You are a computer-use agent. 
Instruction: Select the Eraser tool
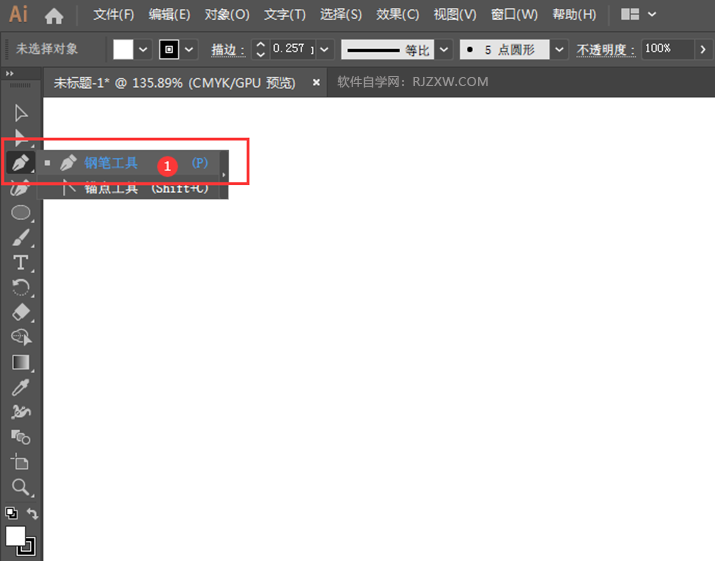pos(21,313)
